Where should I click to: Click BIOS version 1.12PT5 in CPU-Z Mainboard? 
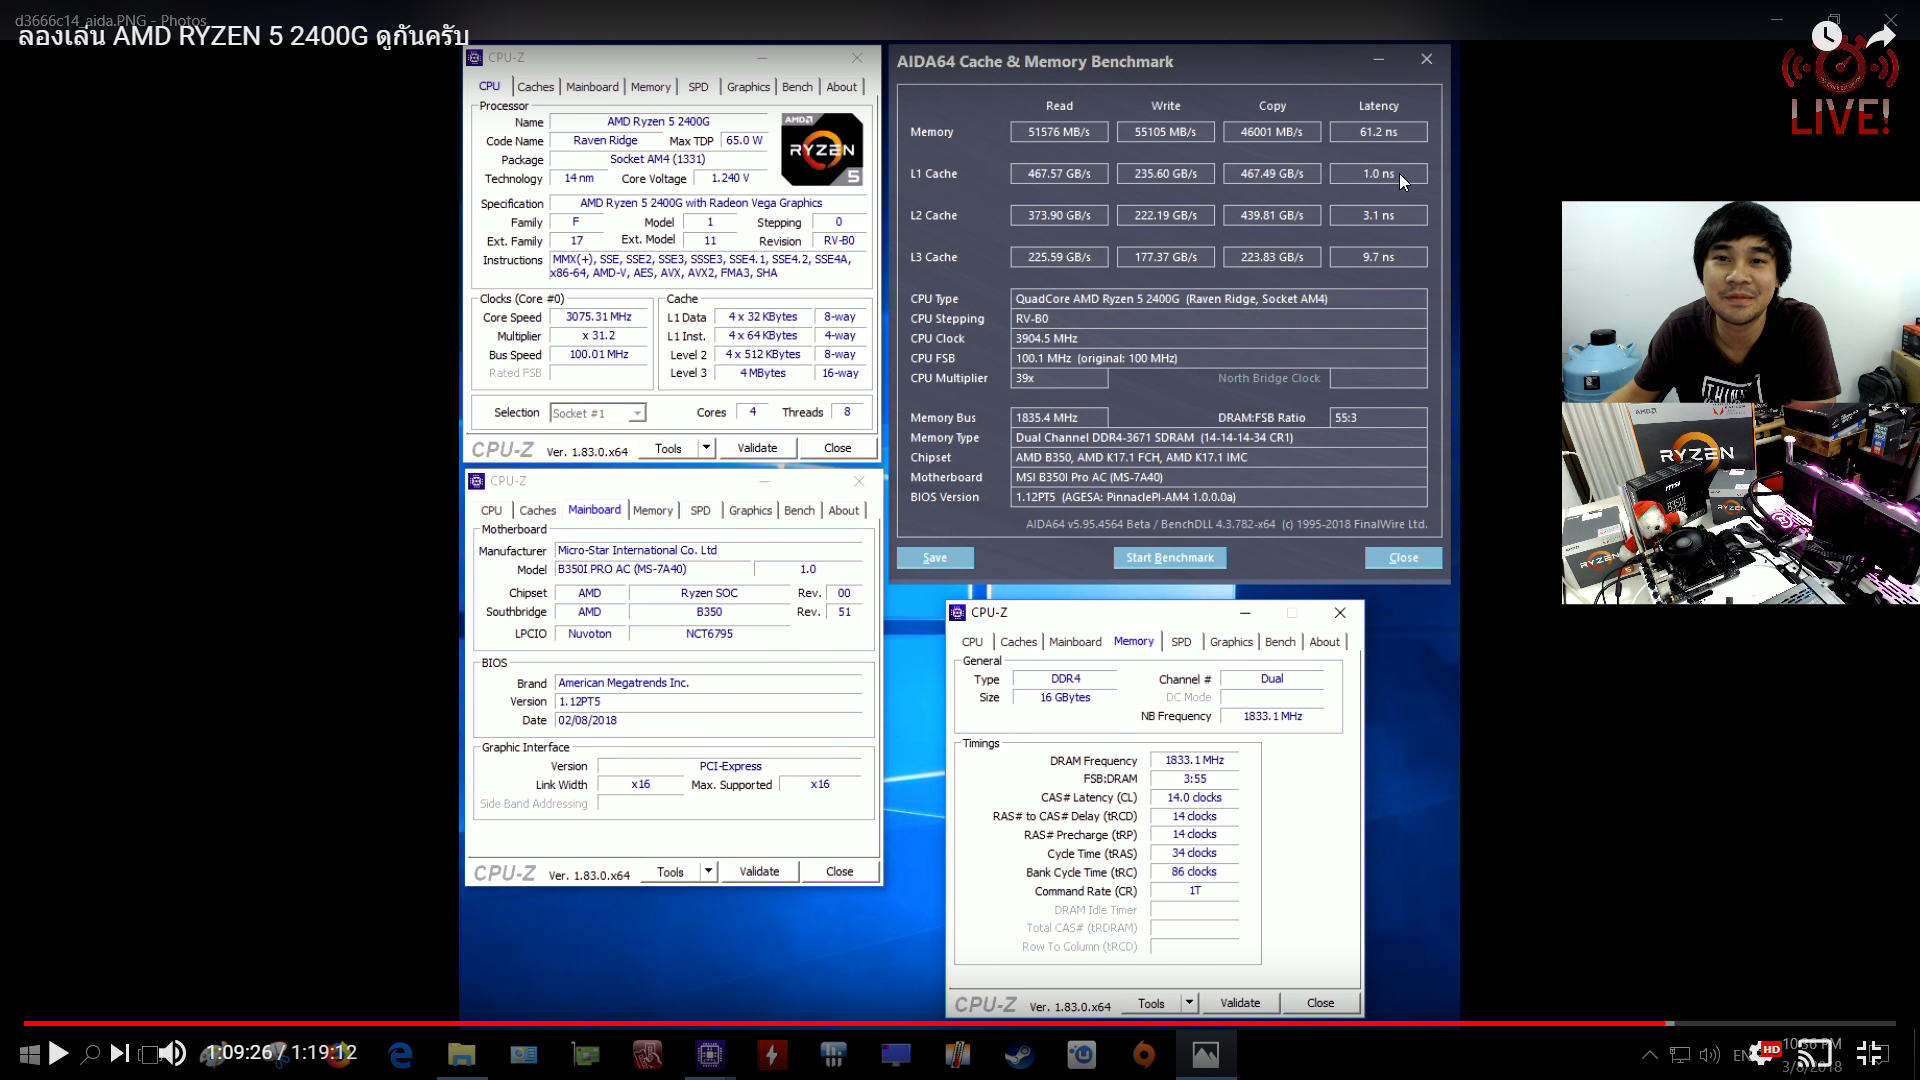click(709, 702)
